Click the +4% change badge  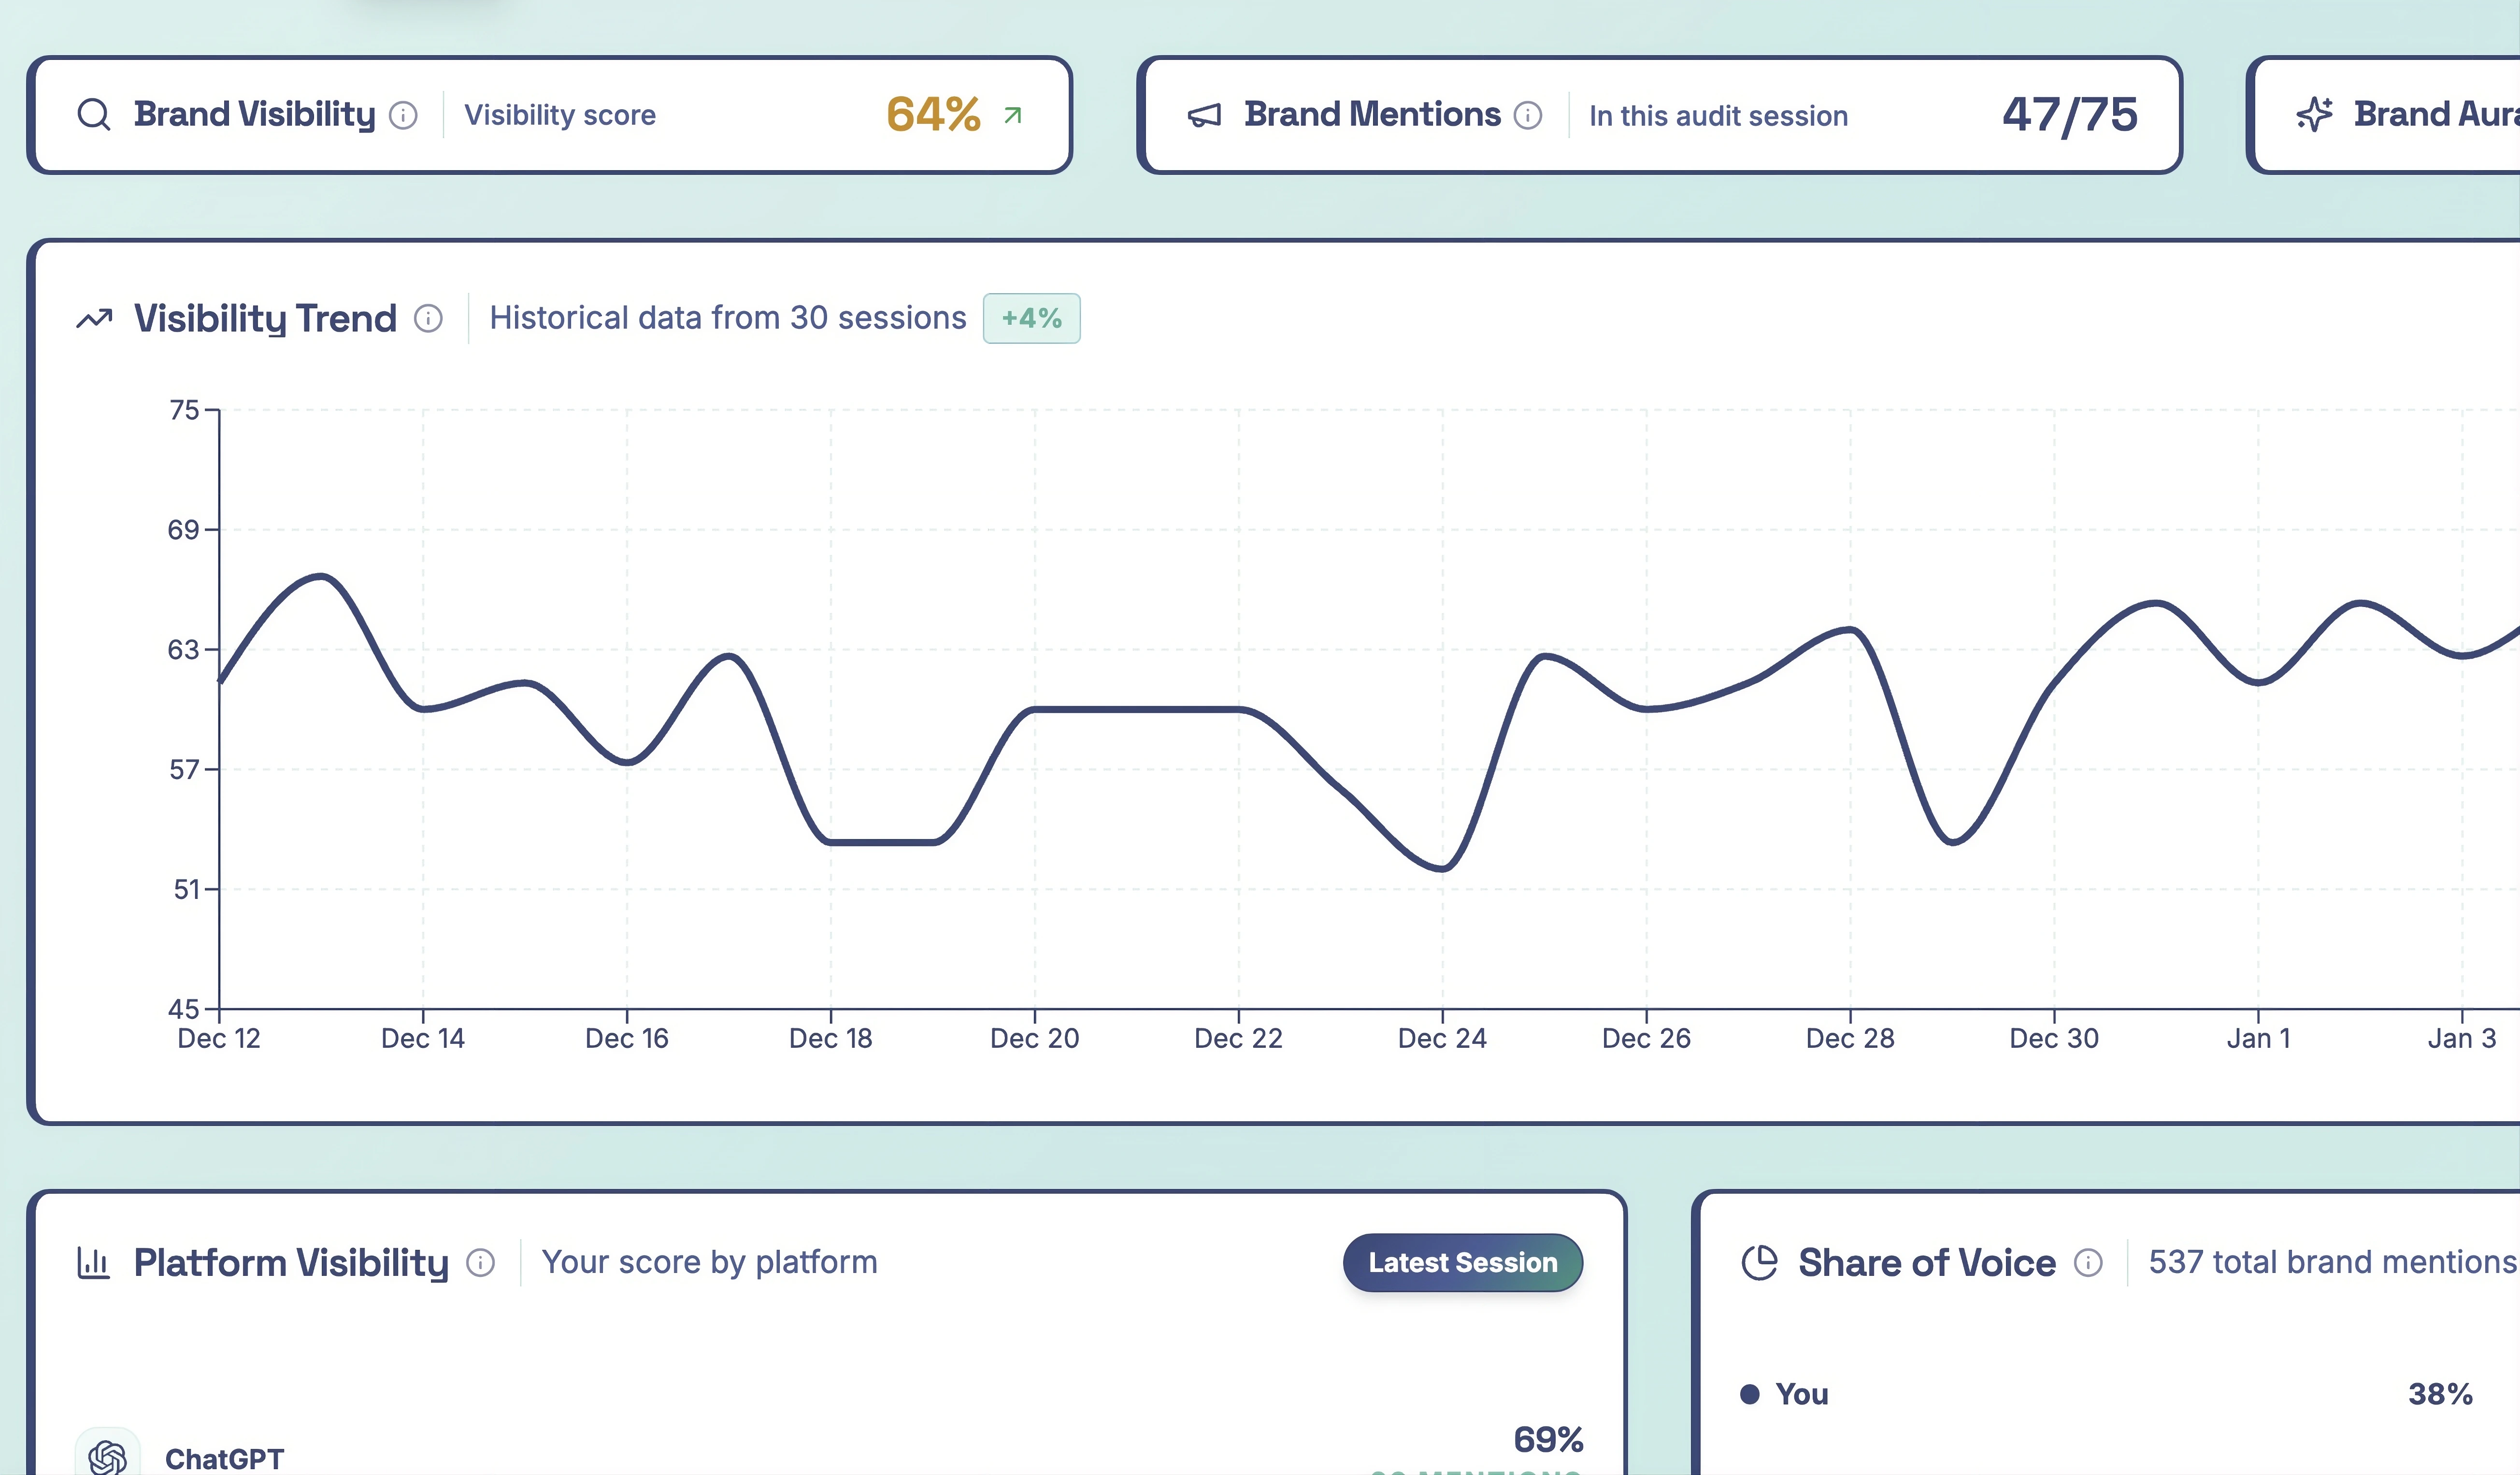point(1031,318)
